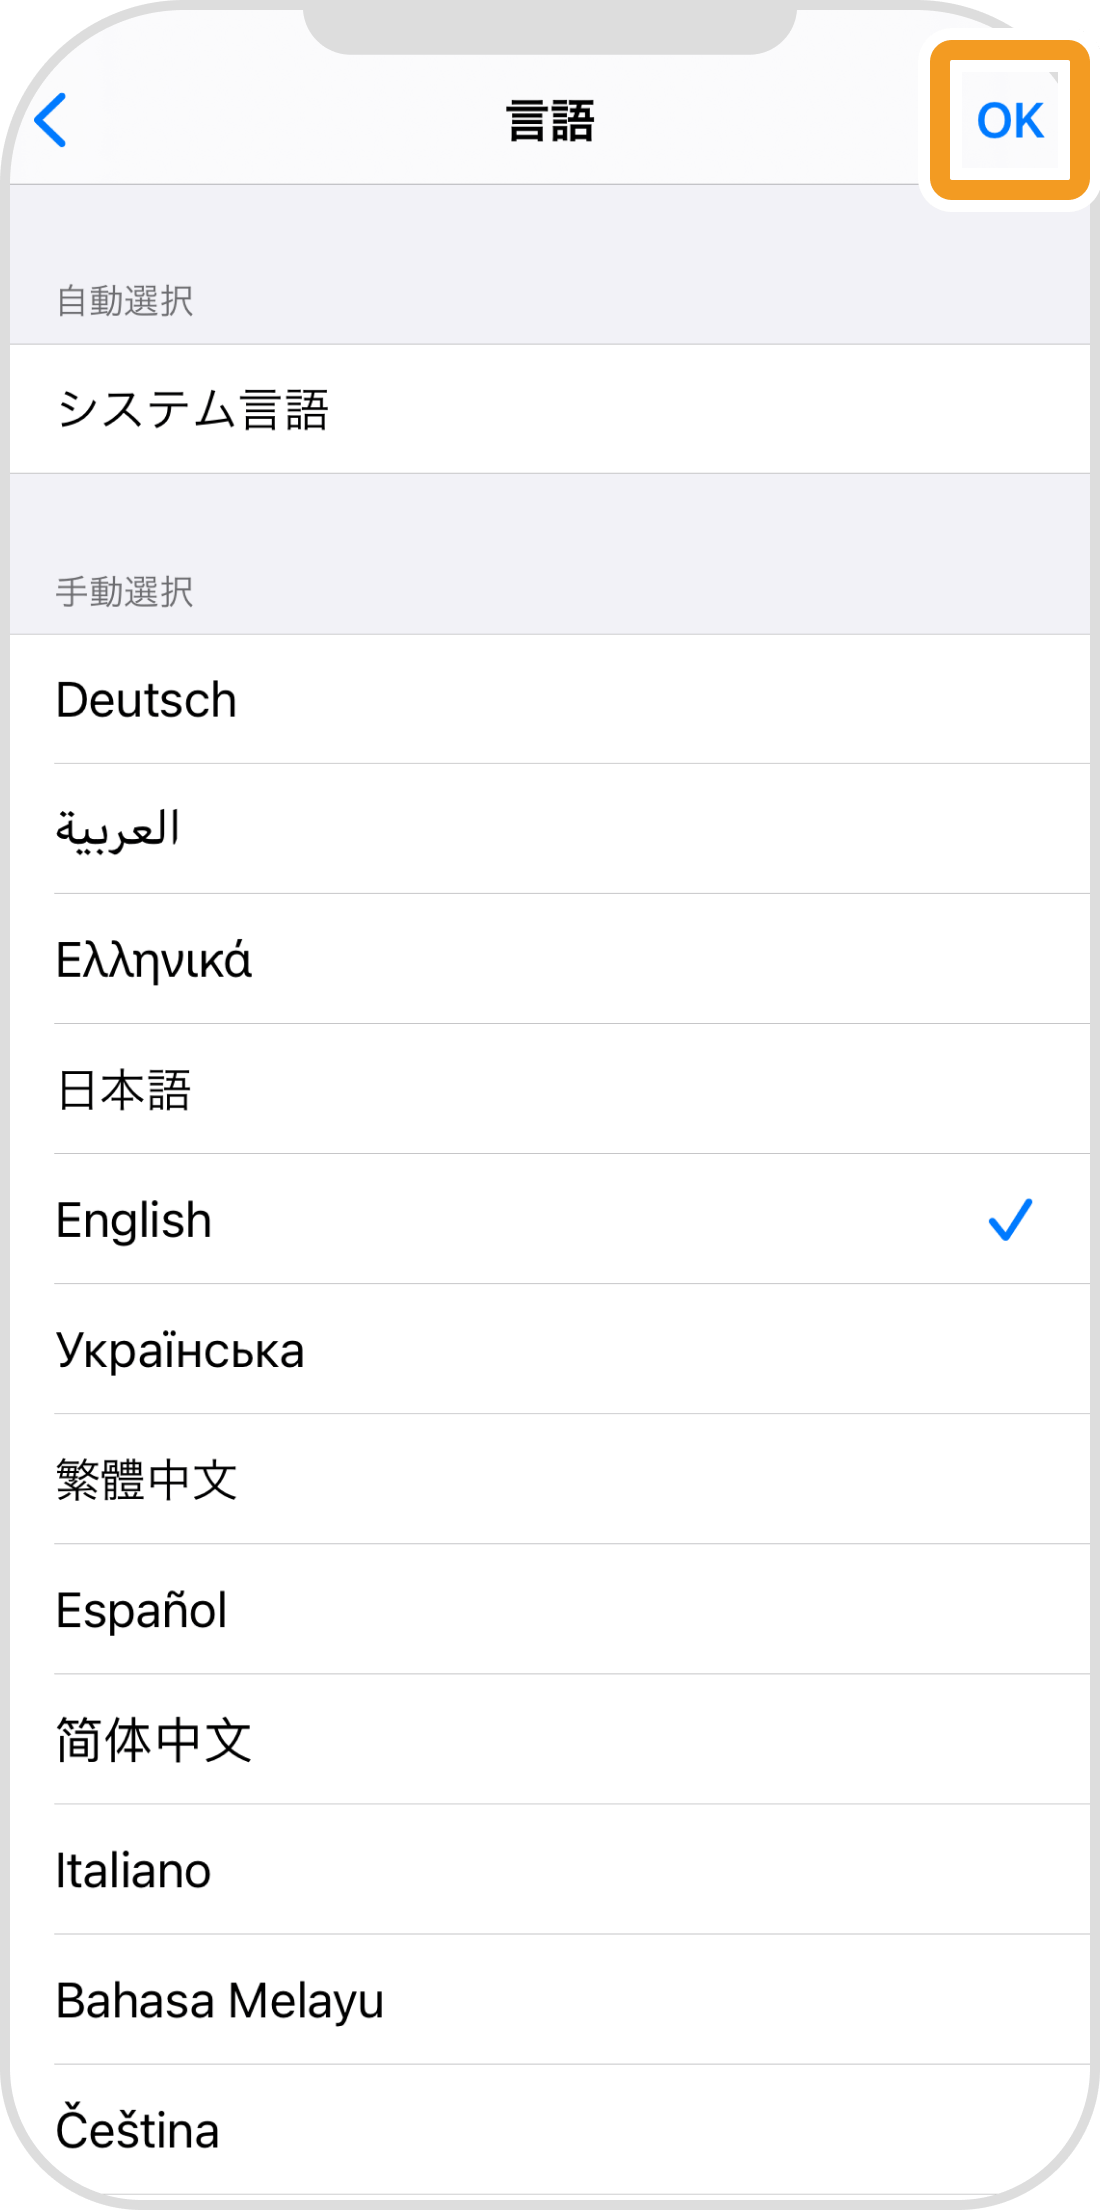Click the 自動選択 section header

click(x=125, y=300)
